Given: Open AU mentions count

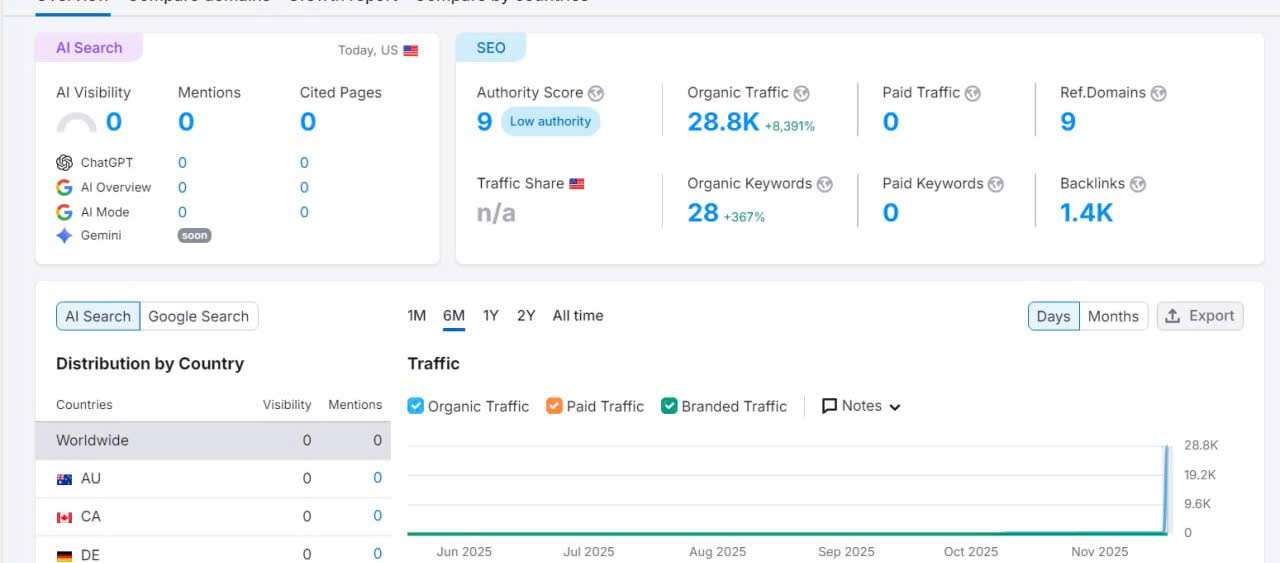Looking at the screenshot, I should [x=377, y=479].
